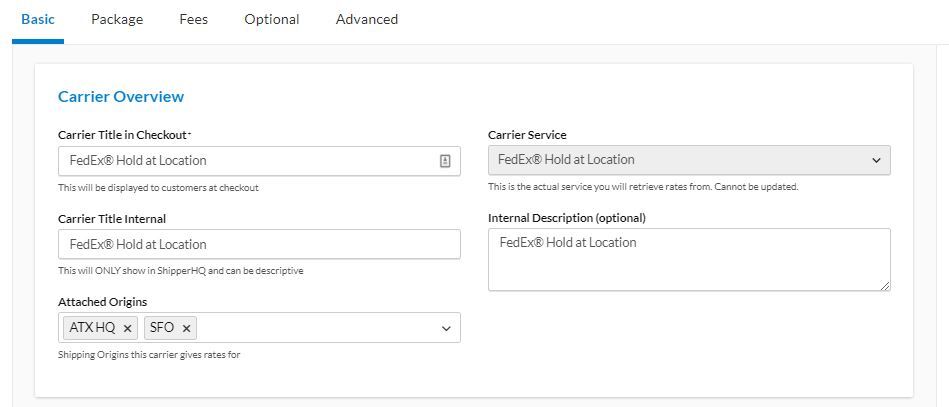Go to the Optional tab
This screenshot has height=407, width=949.
[271, 19]
